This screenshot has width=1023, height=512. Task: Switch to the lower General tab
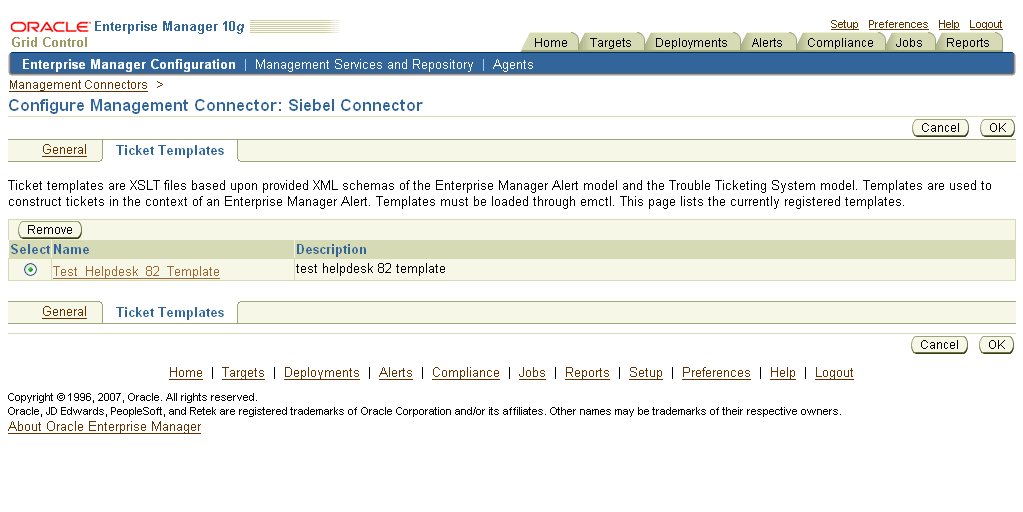[x=64, y=312]
